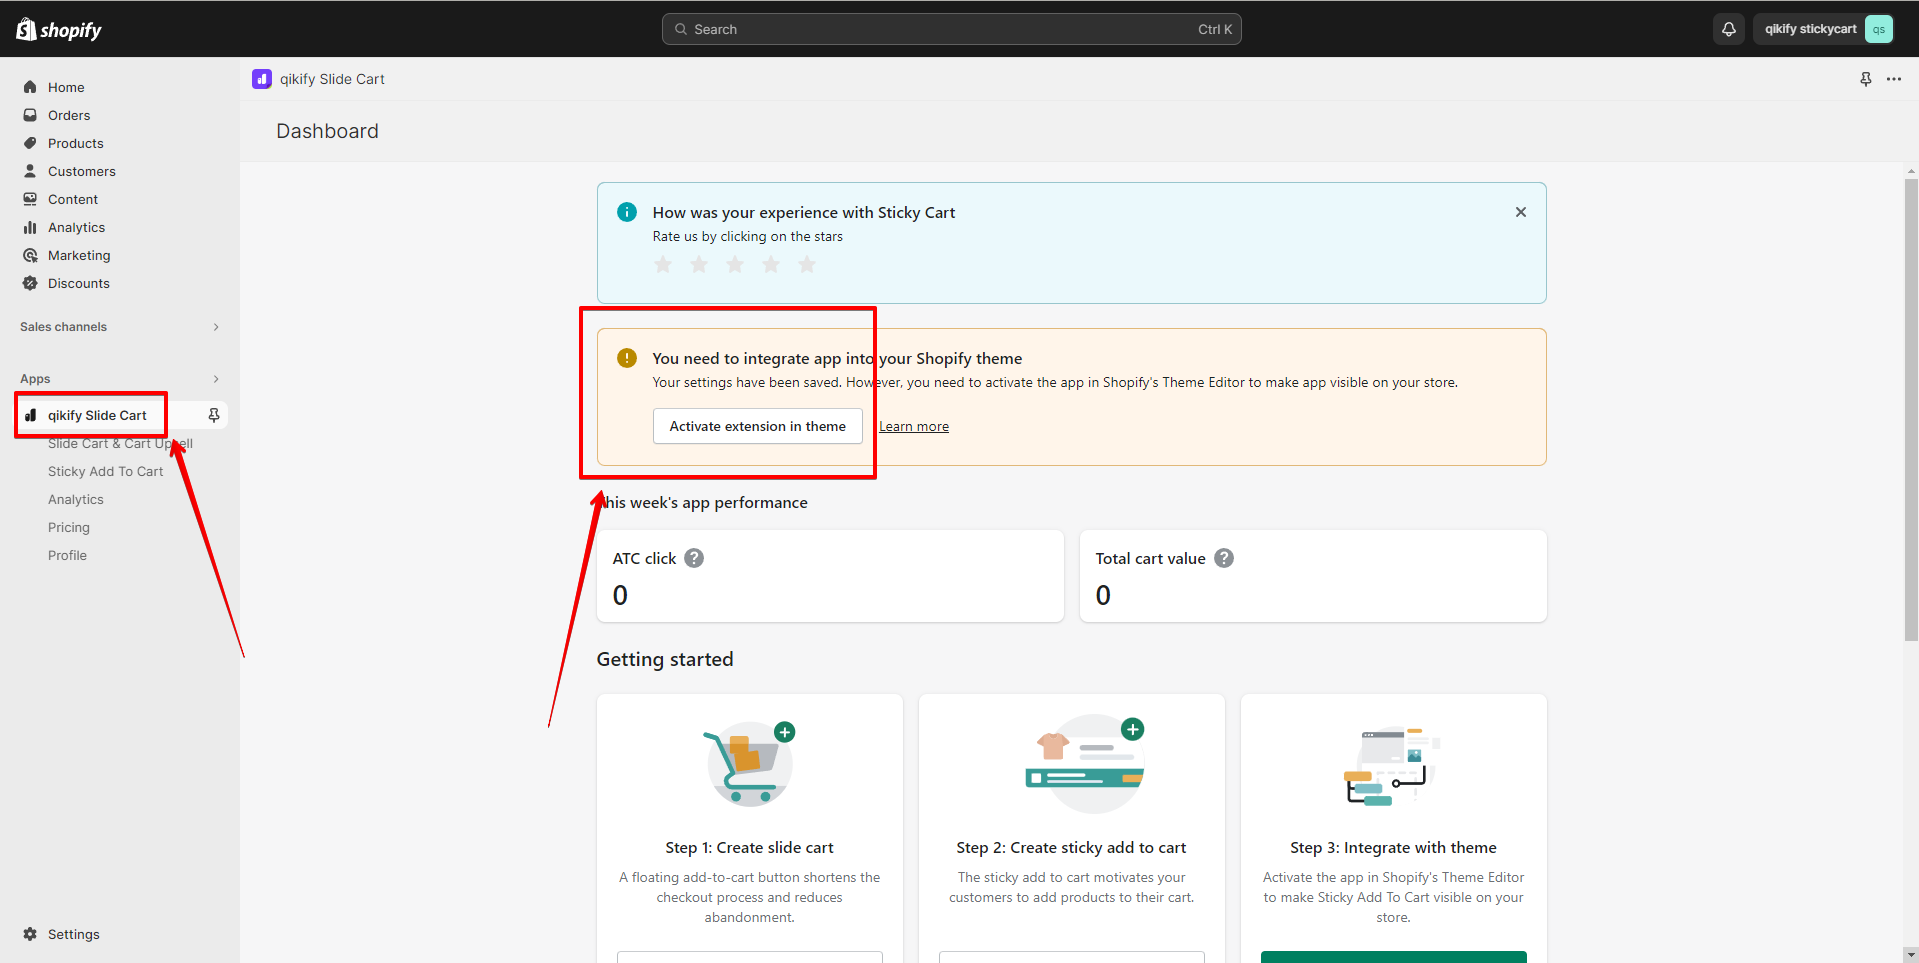Open the qikify stickycart account menu
Viewport: 1919px width, 963px height.
click(1826, 29)
